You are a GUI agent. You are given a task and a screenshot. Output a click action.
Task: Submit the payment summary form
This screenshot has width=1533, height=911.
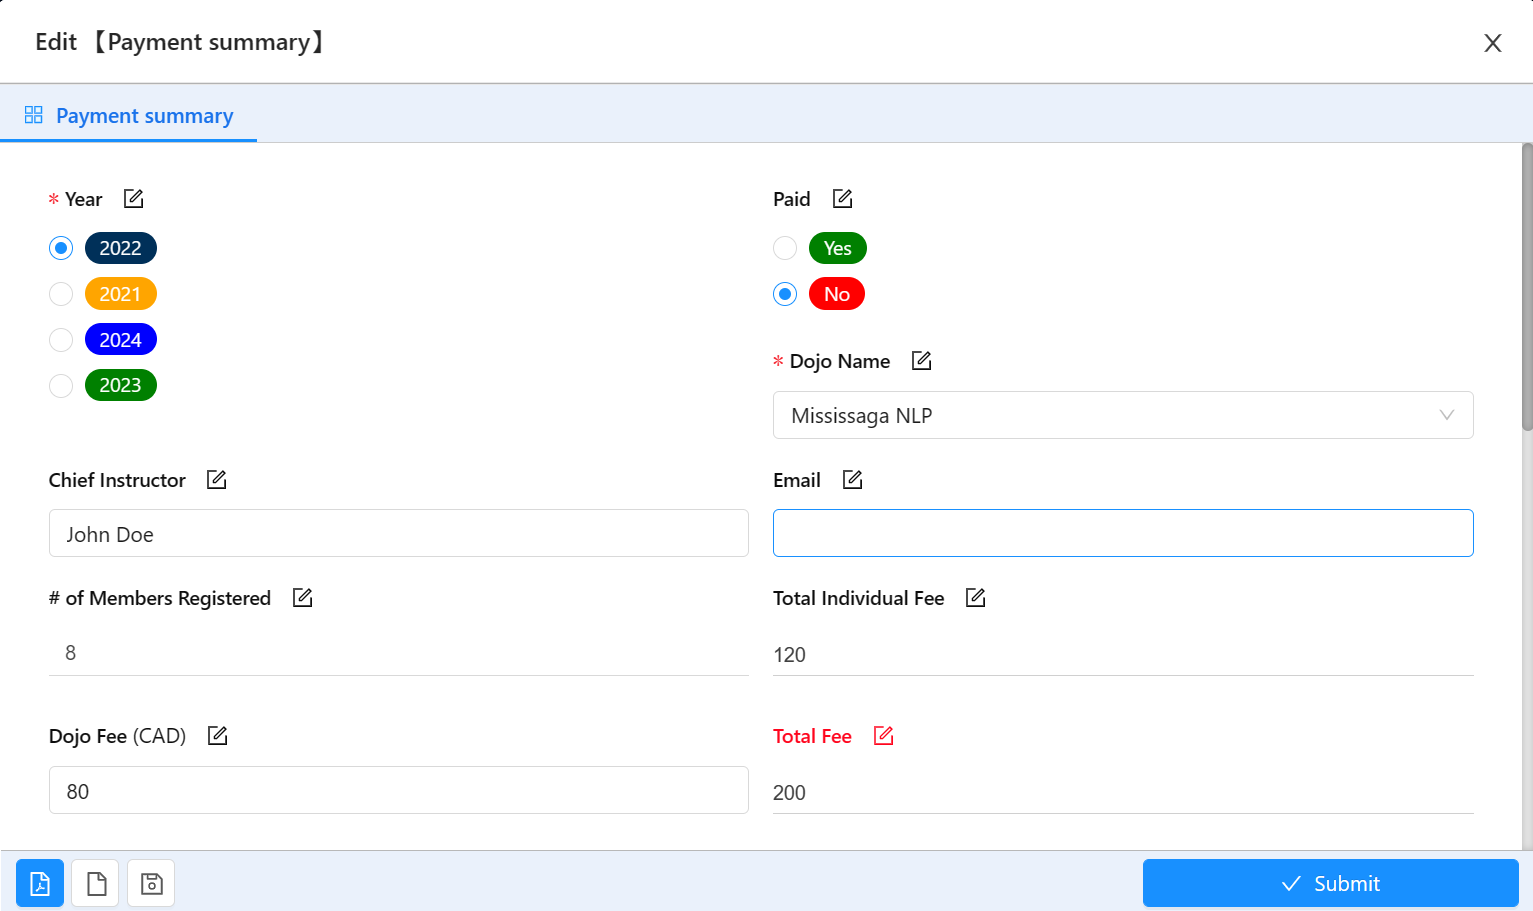[x=1331, y=883]
